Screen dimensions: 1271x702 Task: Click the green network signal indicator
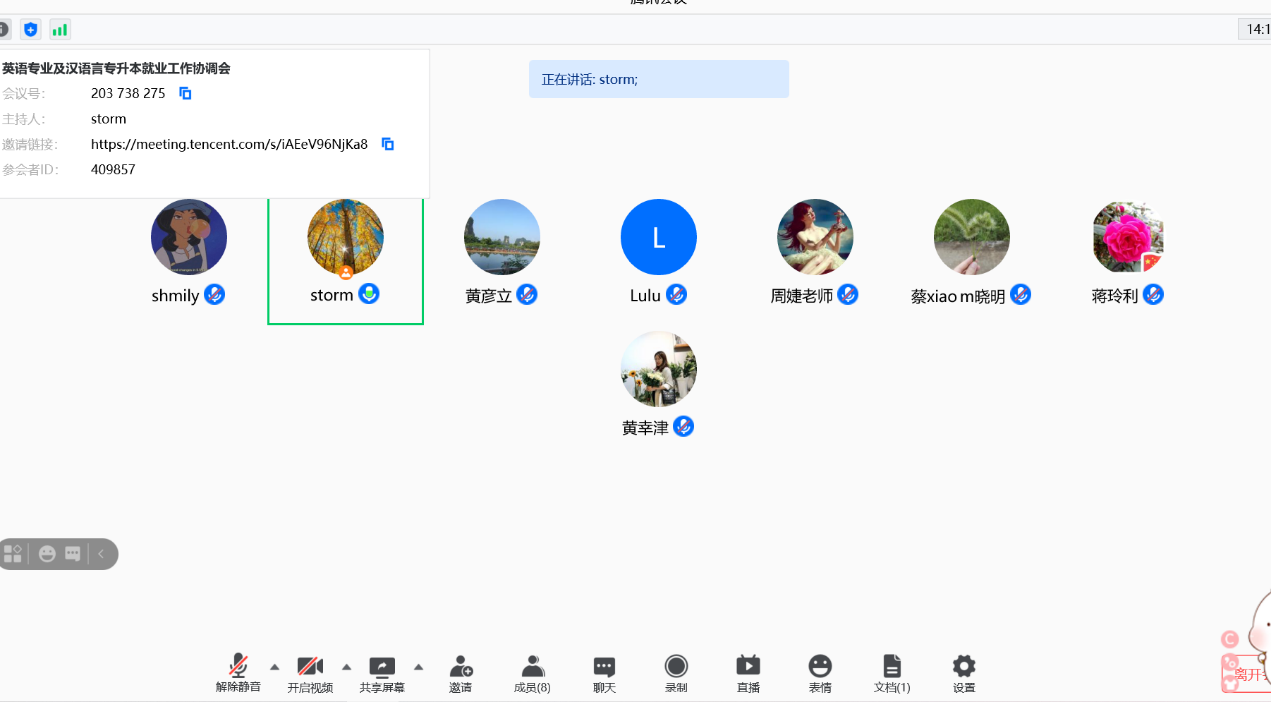(60, 30)
